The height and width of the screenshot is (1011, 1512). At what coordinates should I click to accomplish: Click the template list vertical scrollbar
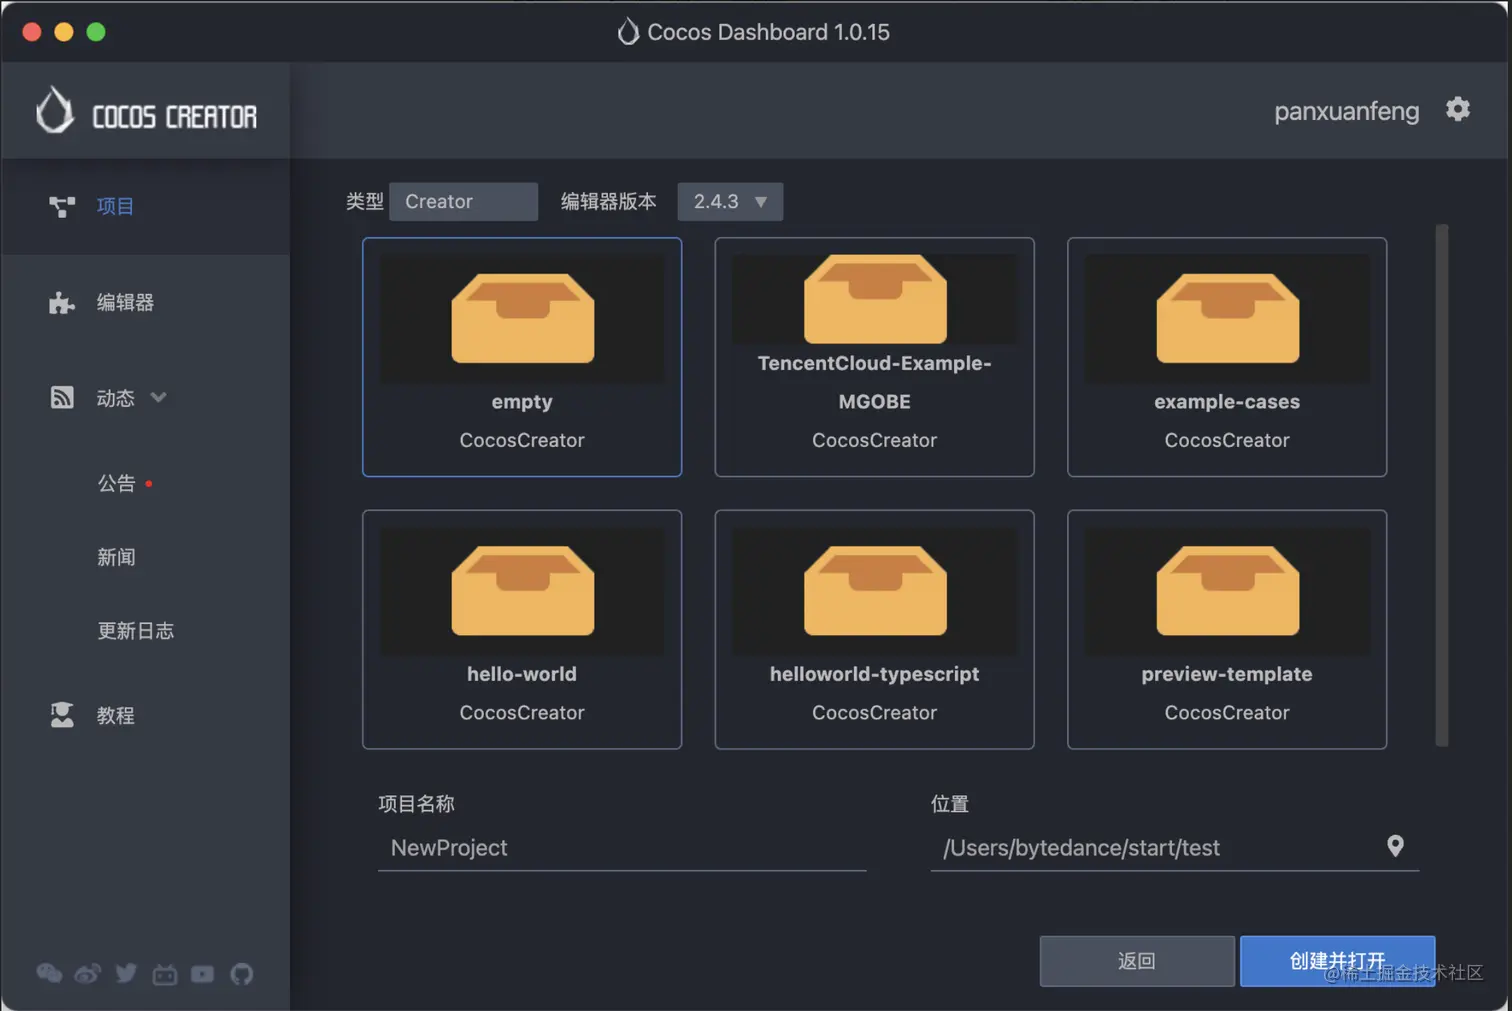point(1441,485)
